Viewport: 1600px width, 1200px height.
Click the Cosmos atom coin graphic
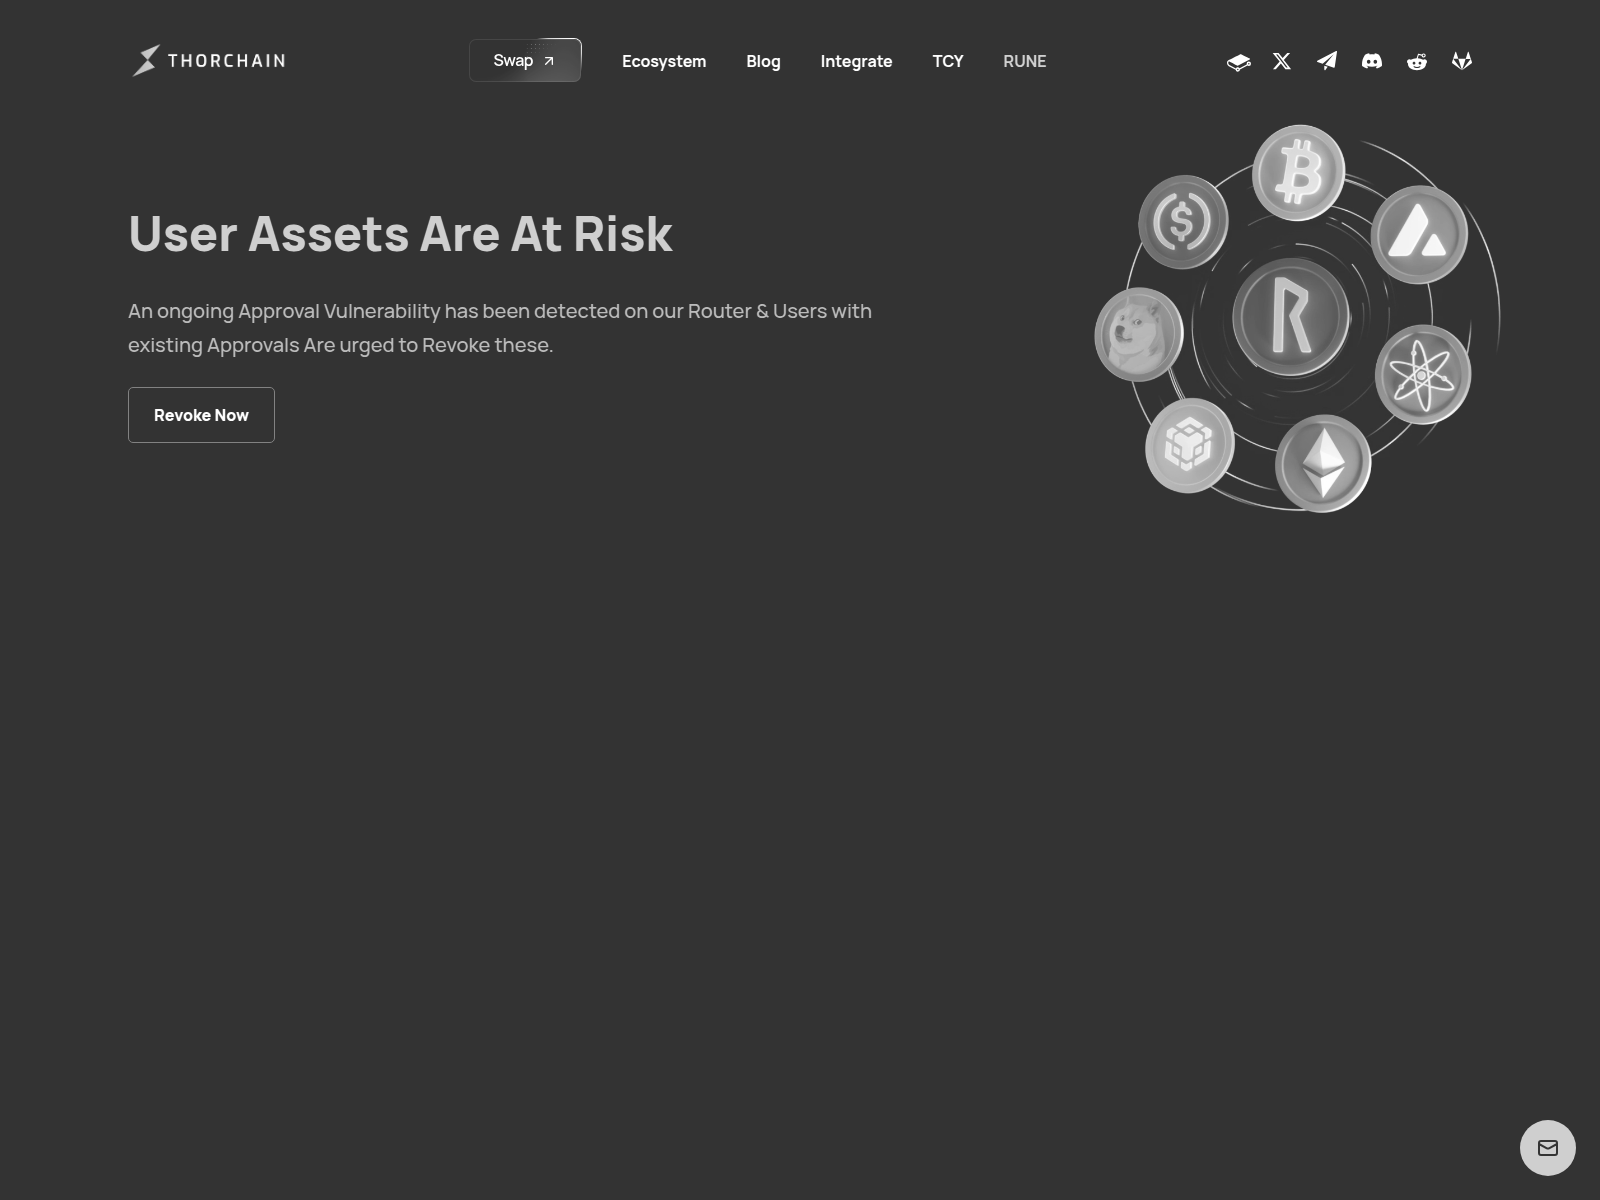1422,374
